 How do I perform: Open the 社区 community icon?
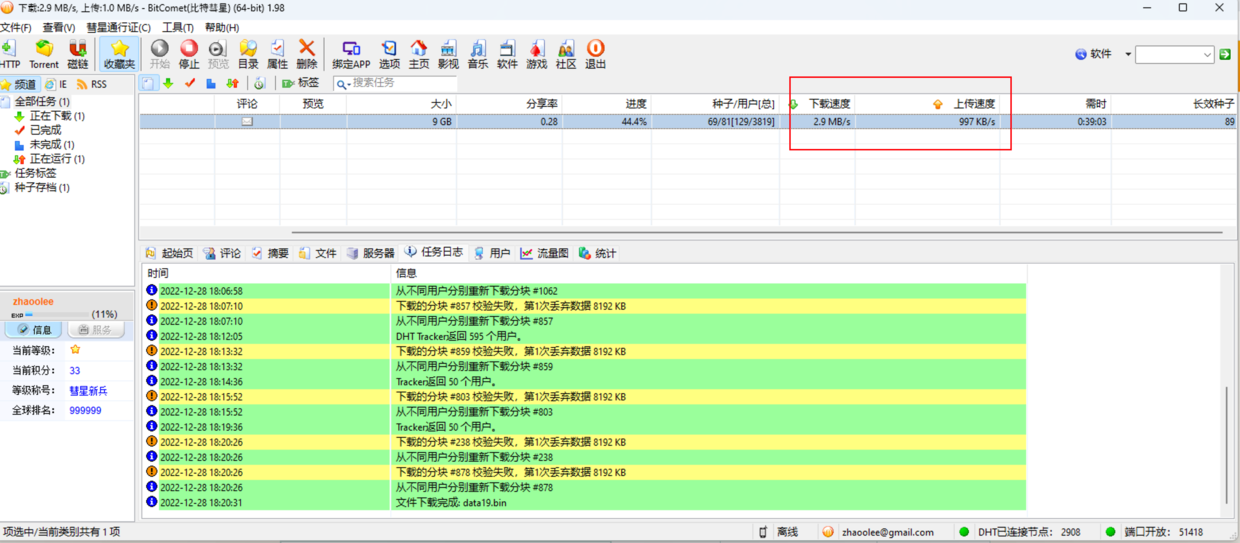(x=566, y=54)
